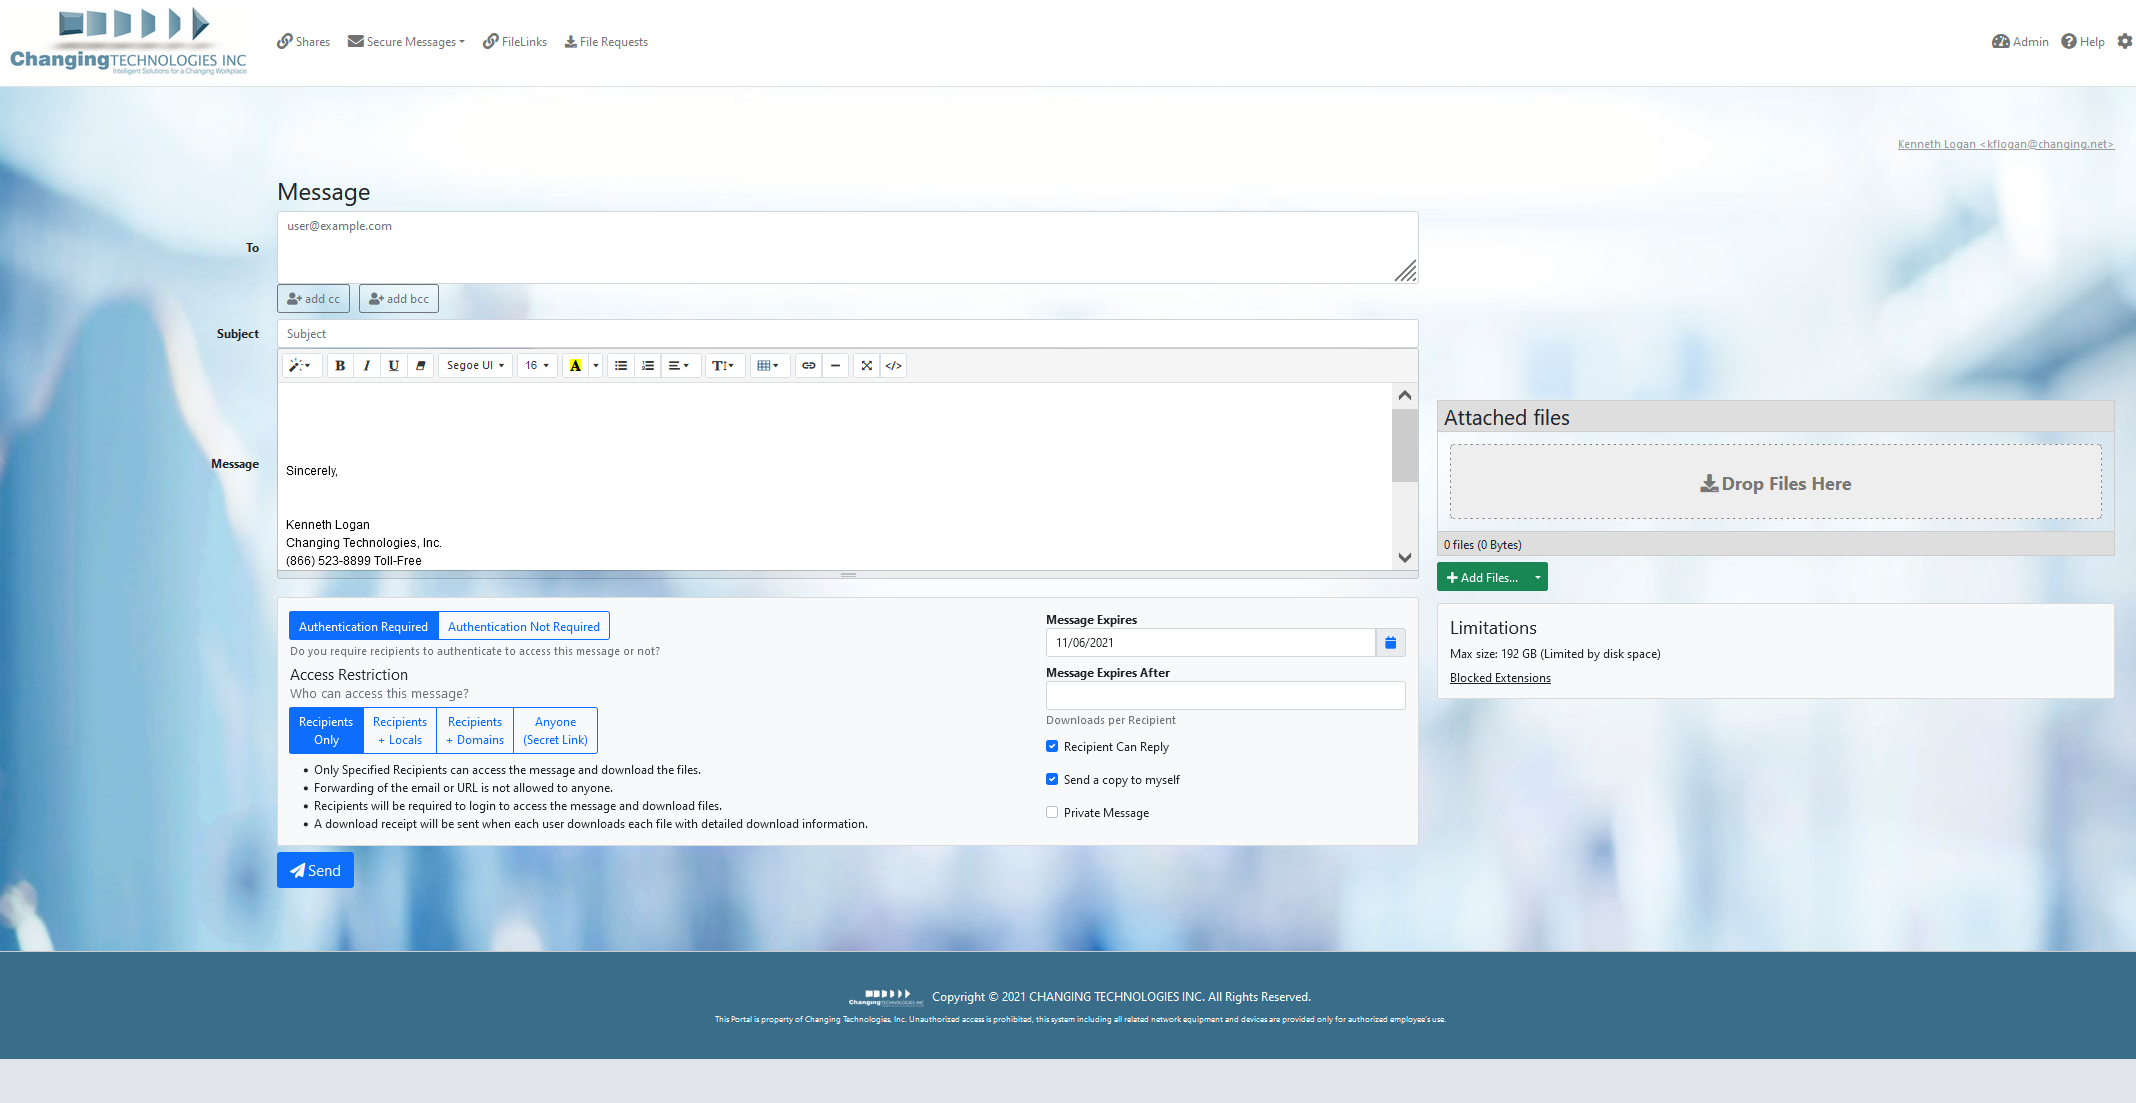Insert a hyperlink with the link icon

[808, 365]
